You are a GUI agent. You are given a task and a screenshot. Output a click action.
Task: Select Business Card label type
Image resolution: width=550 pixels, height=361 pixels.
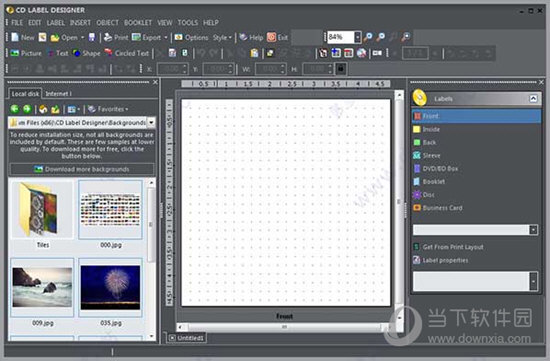[438, 208]
